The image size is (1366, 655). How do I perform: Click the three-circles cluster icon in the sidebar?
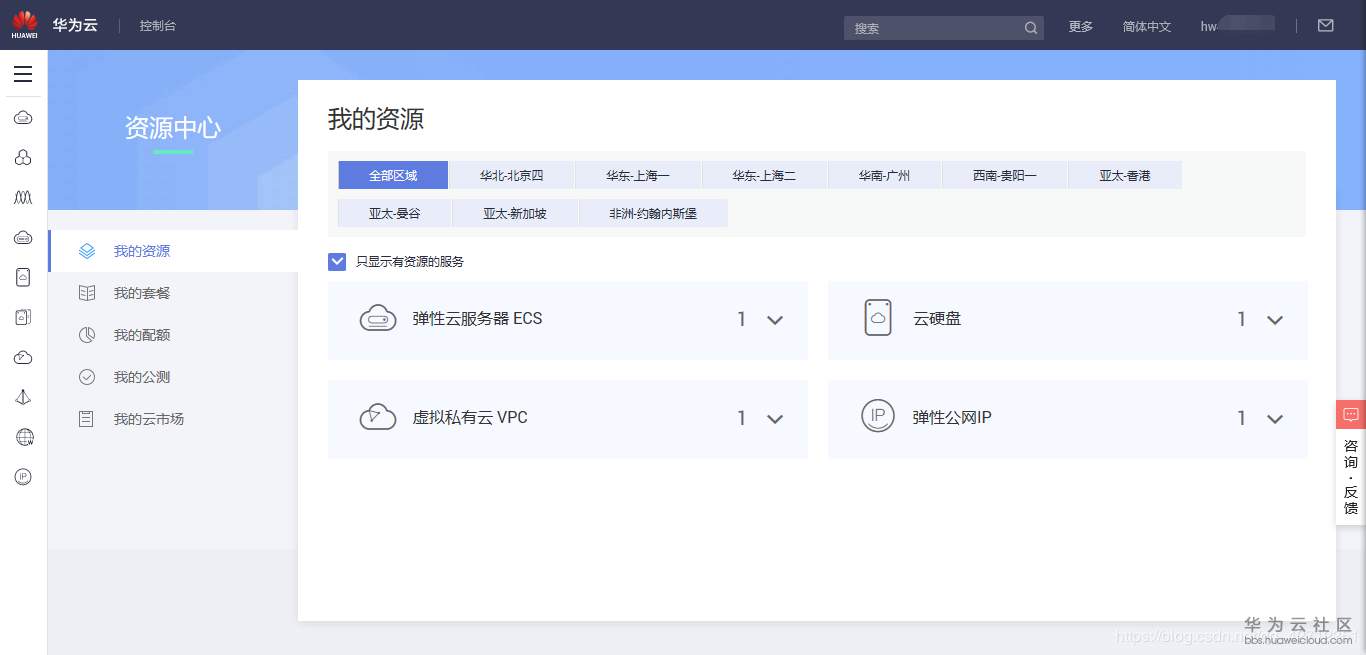tap(23, 158)
